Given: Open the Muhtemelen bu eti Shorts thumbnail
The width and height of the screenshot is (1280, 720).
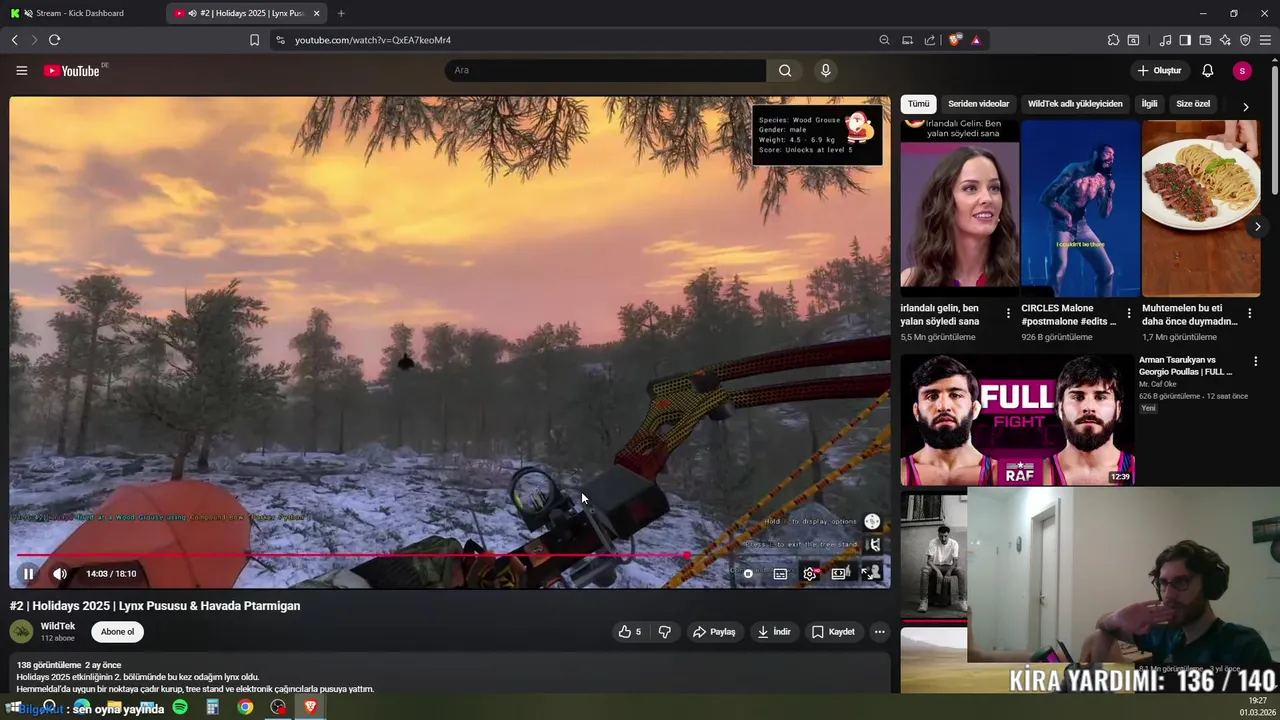Looking at the screenshot, I should click(1201, 208).
